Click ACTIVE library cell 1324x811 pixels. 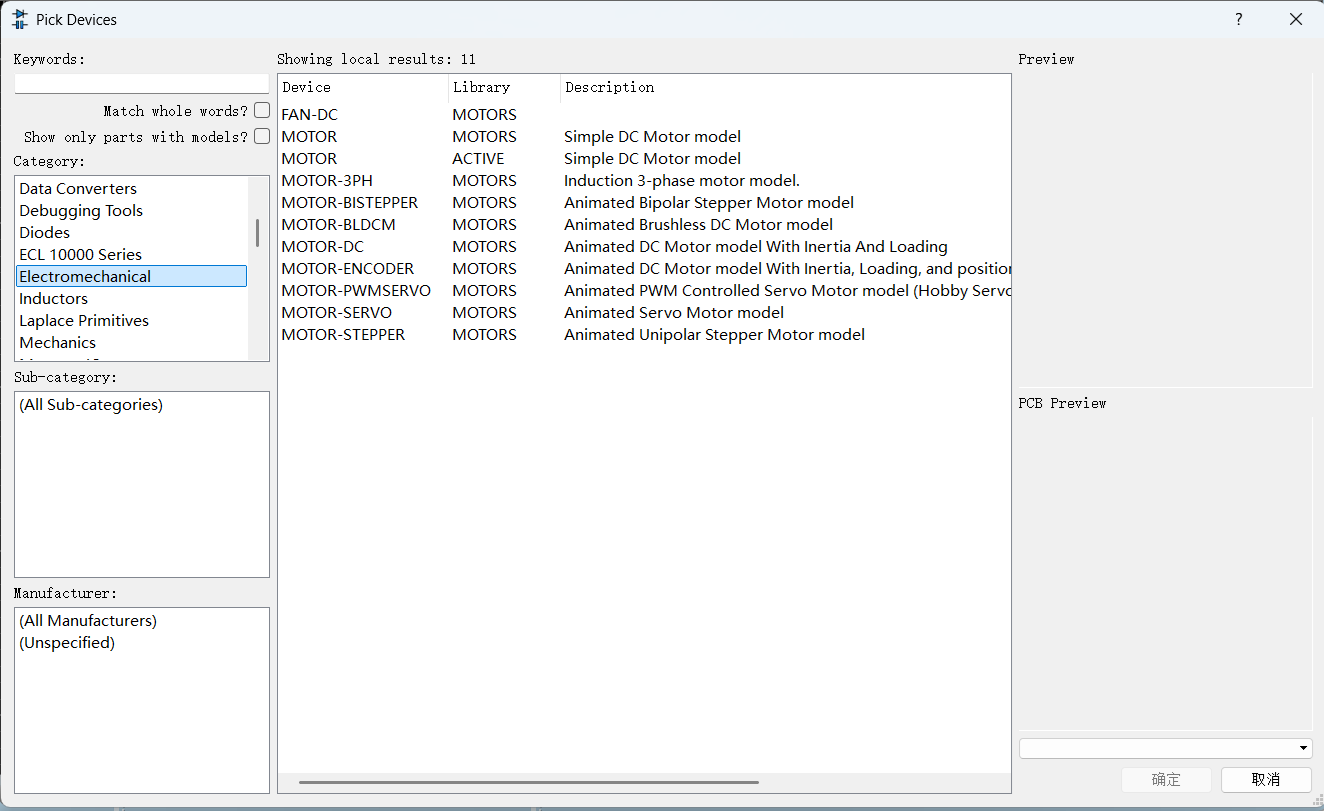pyautogui.click(x=478, y=158)
